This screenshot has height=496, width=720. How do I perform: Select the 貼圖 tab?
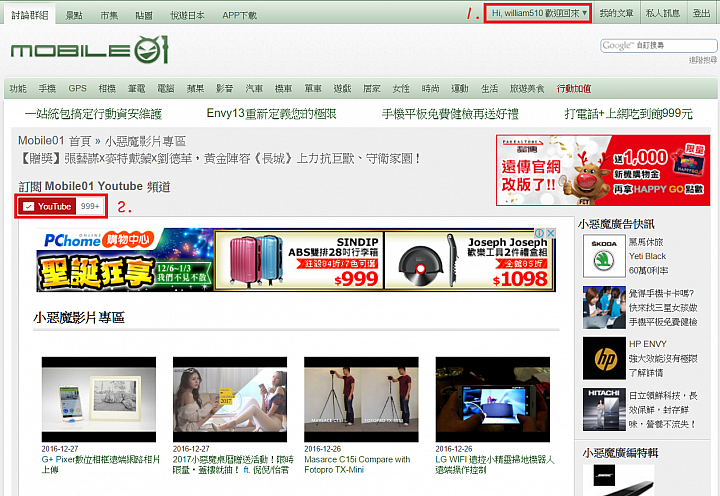point(144,16)
